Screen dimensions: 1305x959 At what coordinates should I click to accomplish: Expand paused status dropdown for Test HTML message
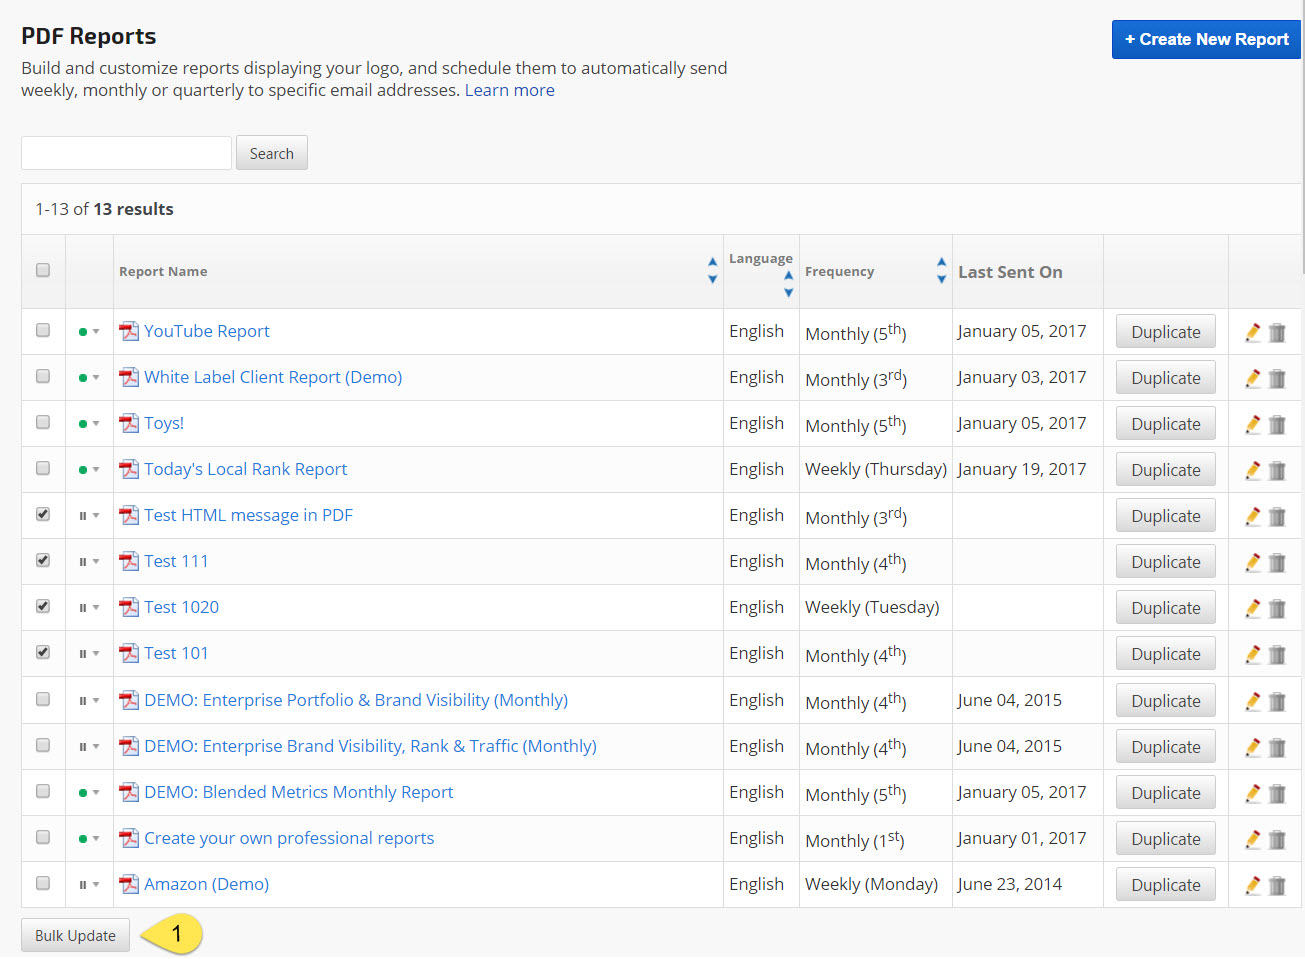[x=89, y=516]
